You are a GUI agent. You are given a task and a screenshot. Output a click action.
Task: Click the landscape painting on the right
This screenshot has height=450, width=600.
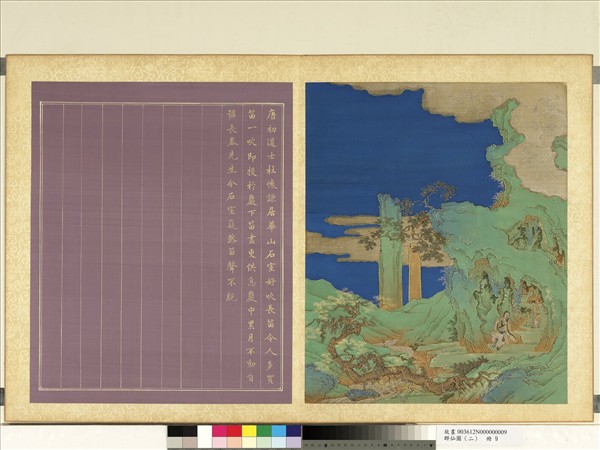pyautogui.click(x=435, y=242)
